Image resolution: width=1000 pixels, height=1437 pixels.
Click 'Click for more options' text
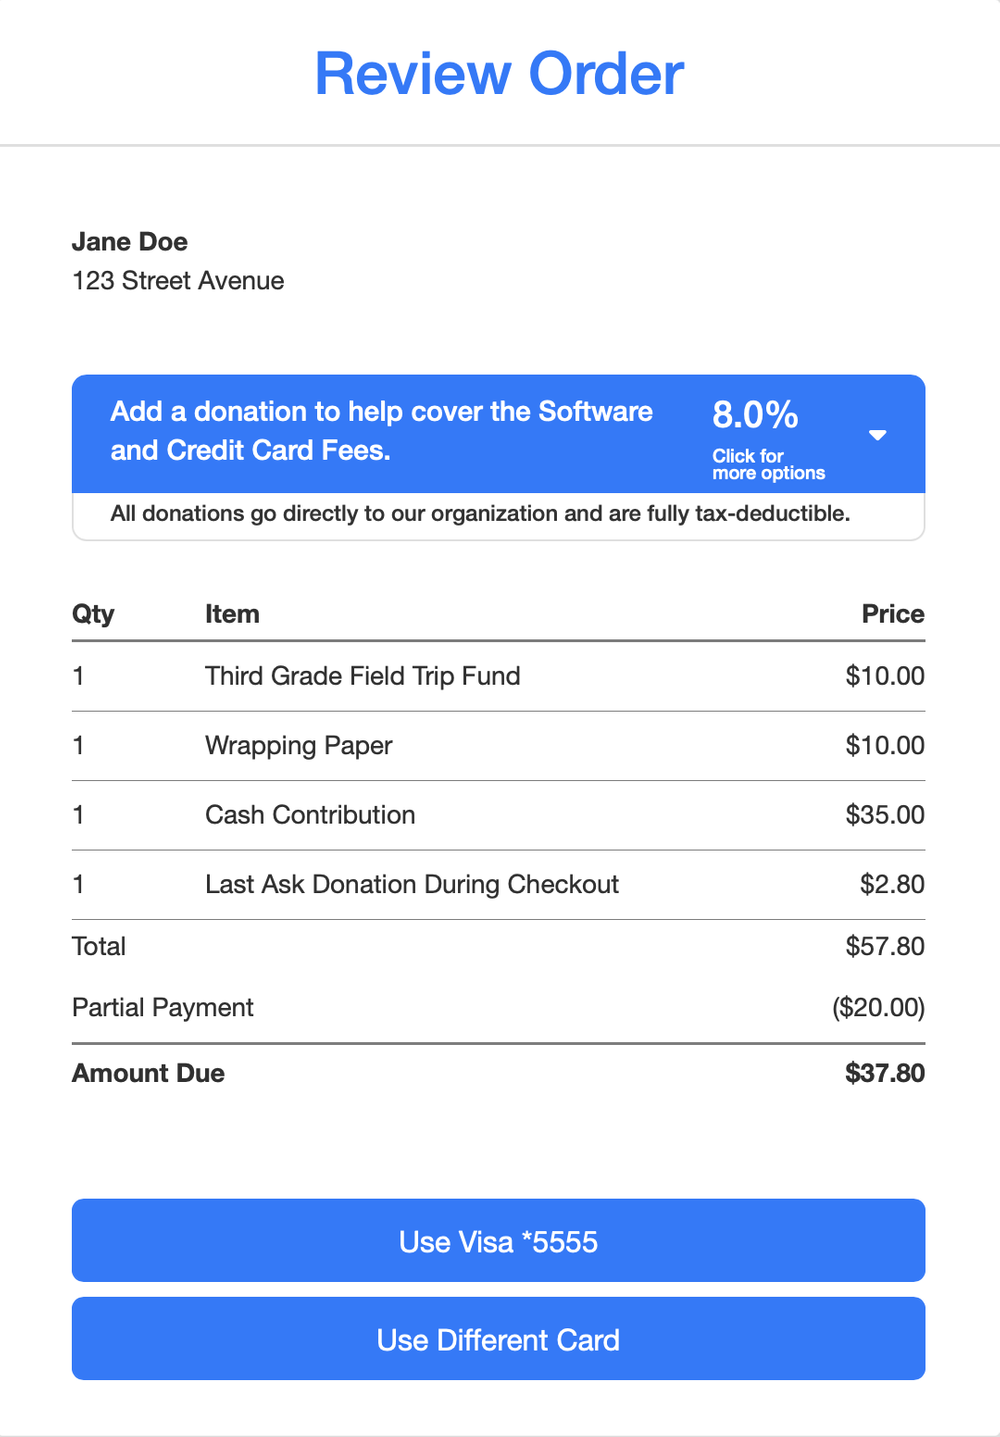point(768,464)
